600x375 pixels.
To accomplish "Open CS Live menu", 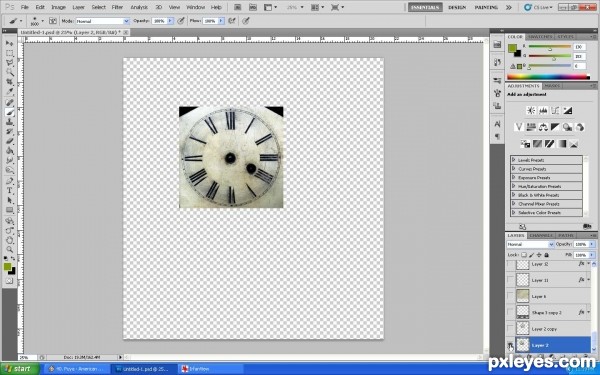I will point(539,7).
